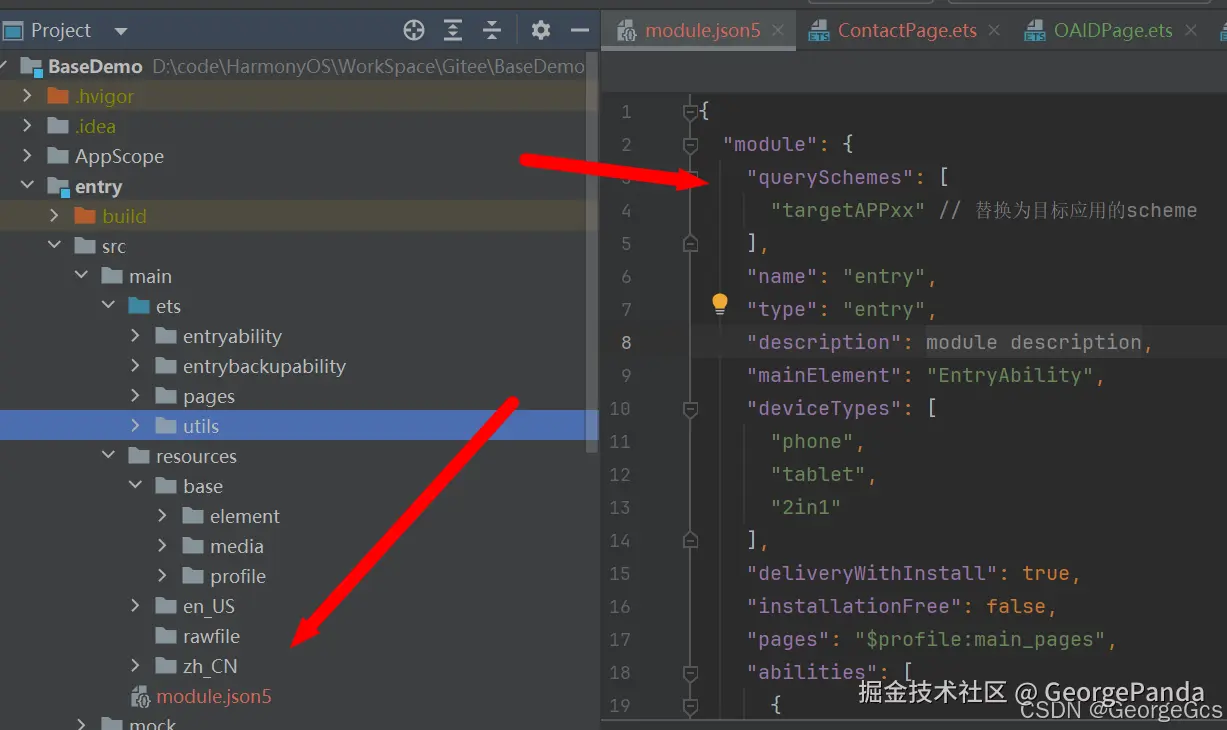Collapse the main folder
Viewport: 1227px width, 730px height.
coord(82,276)
